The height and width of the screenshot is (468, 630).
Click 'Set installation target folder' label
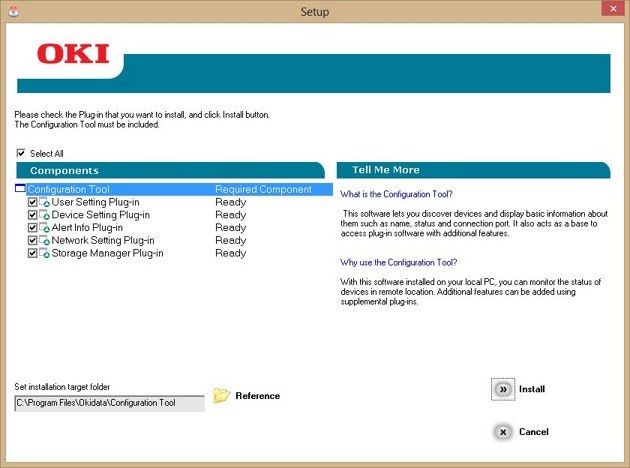coord(62,387)
